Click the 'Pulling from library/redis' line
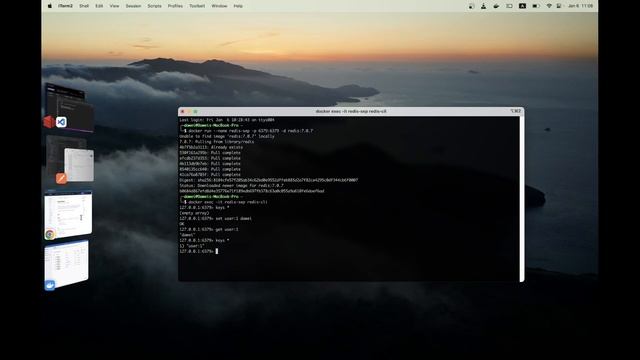640x360 pixels. coord(217,142)
